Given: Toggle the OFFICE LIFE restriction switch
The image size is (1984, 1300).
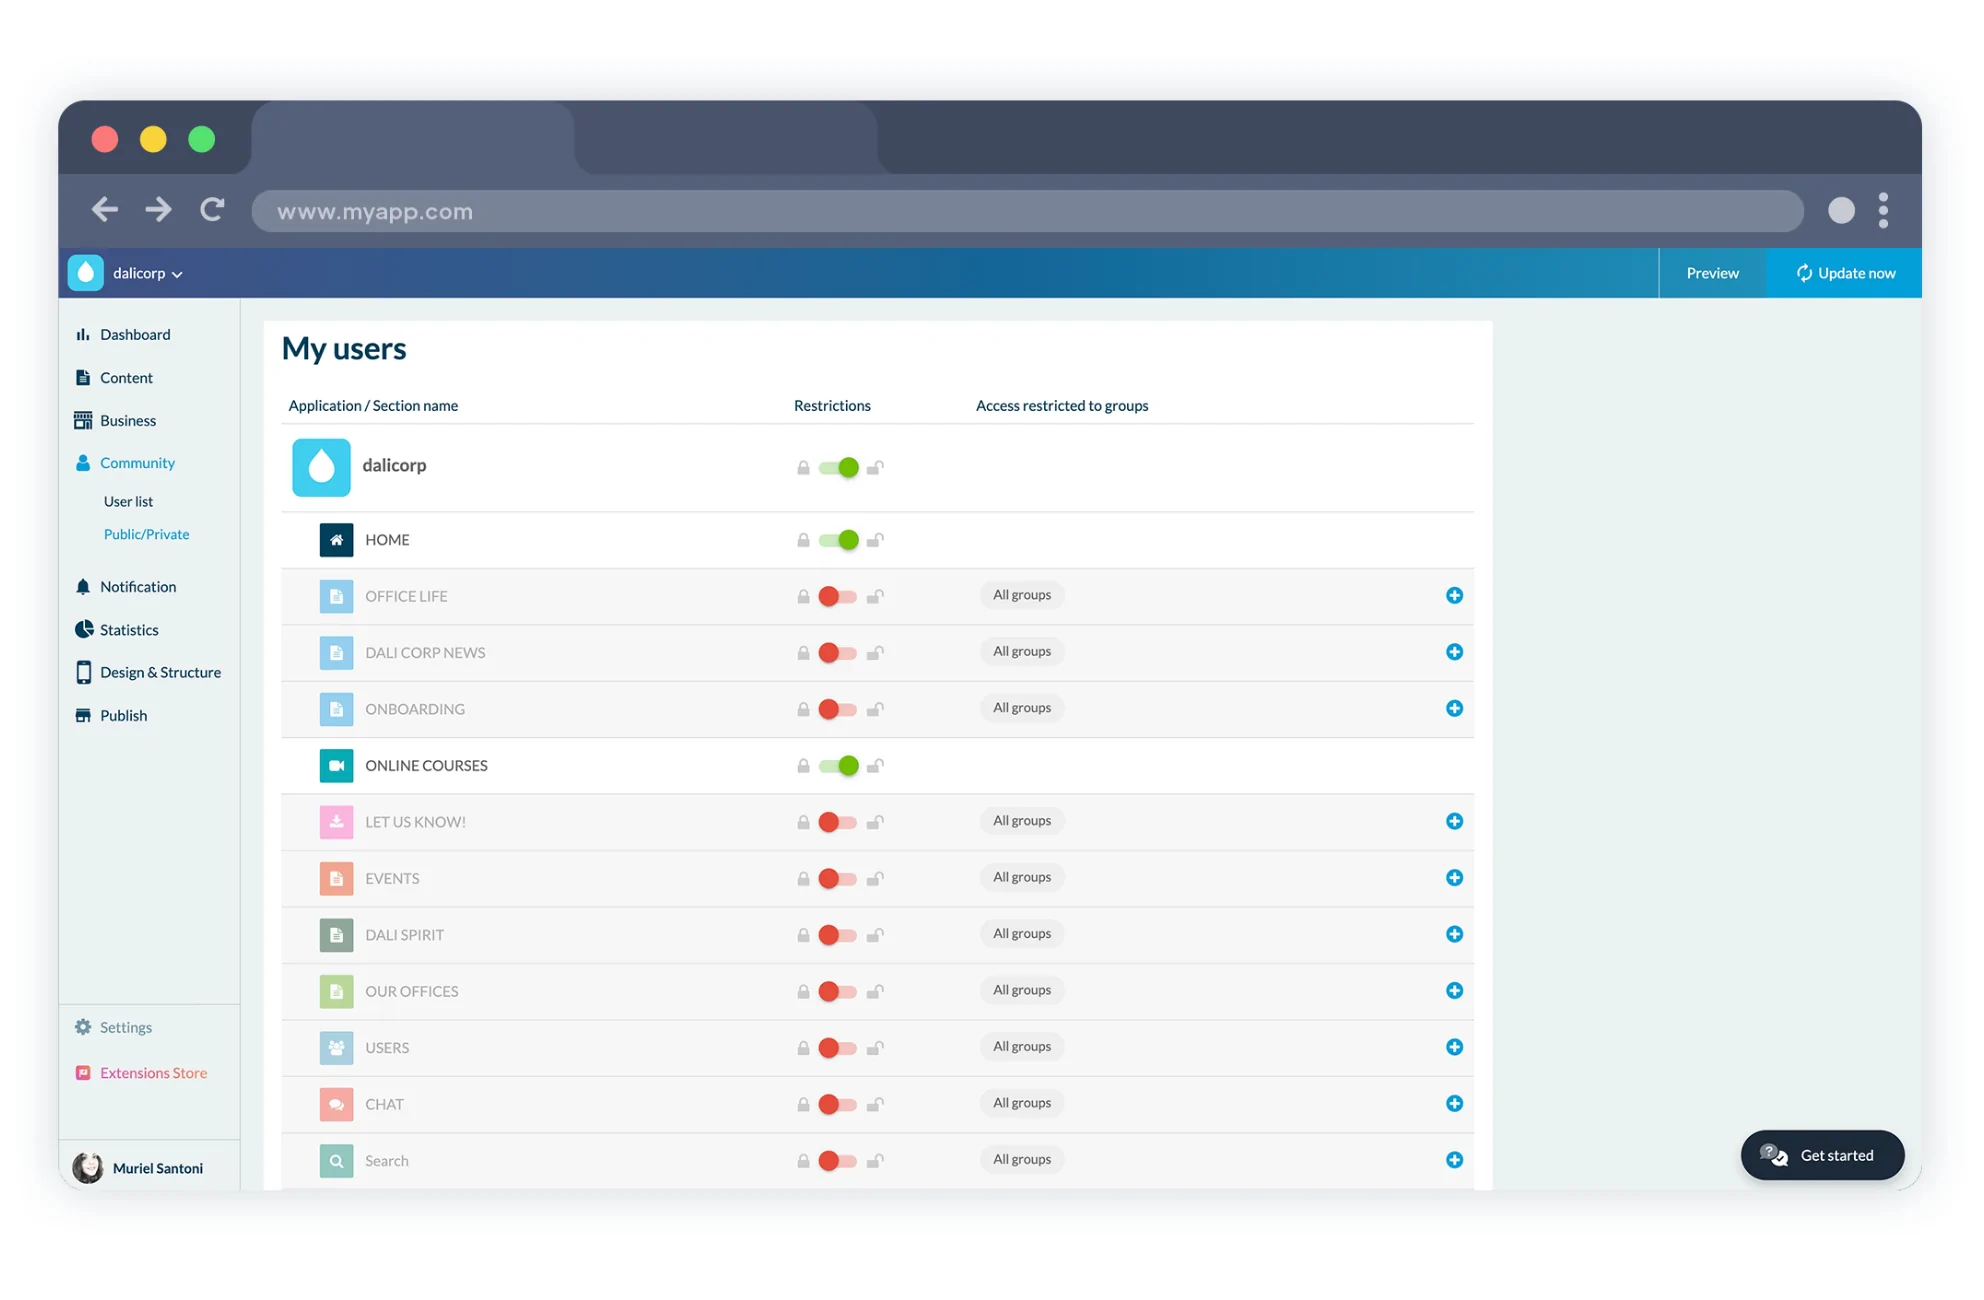Looking at the screenshot, I should pos(838,596).
